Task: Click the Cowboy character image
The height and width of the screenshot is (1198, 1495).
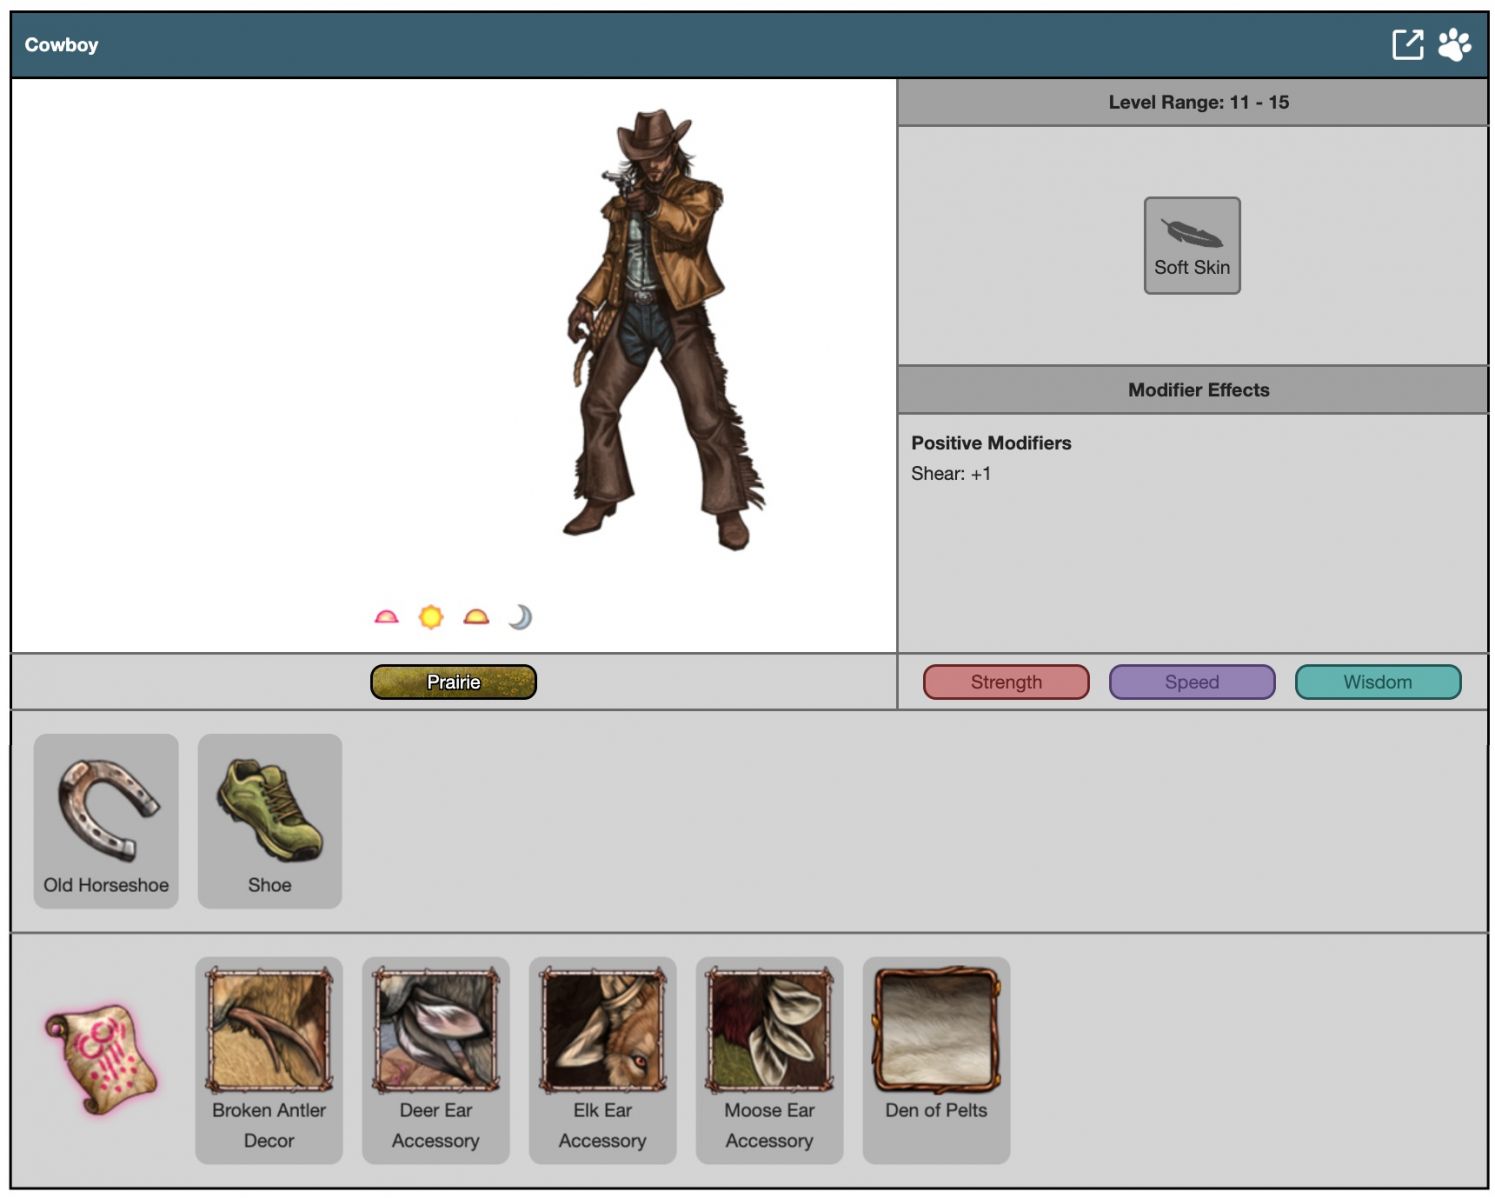Action: (660, 330)
